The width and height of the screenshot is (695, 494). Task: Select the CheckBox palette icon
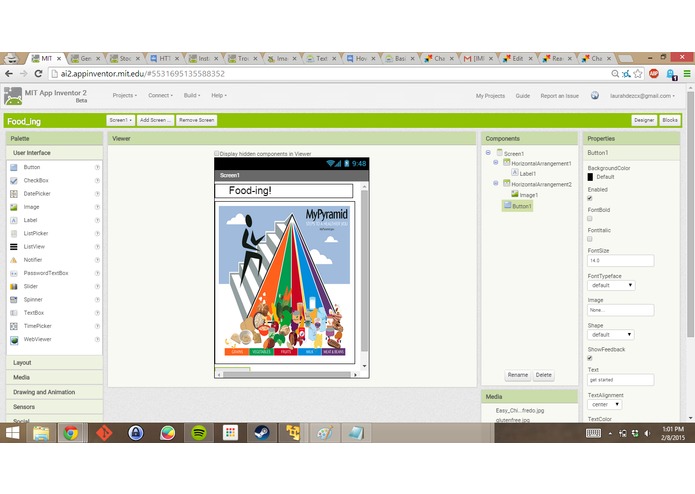pos(14,181)
